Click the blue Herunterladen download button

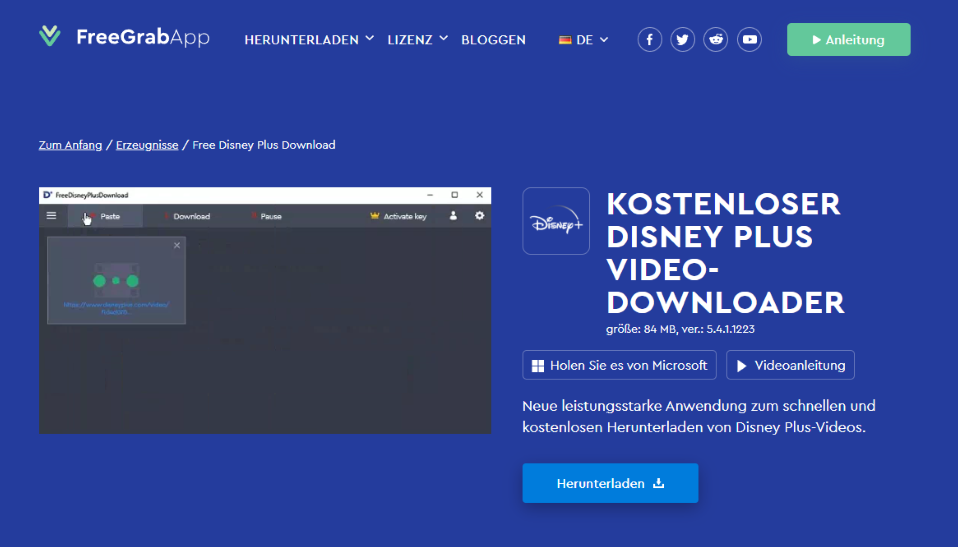[x=610, y=483]
